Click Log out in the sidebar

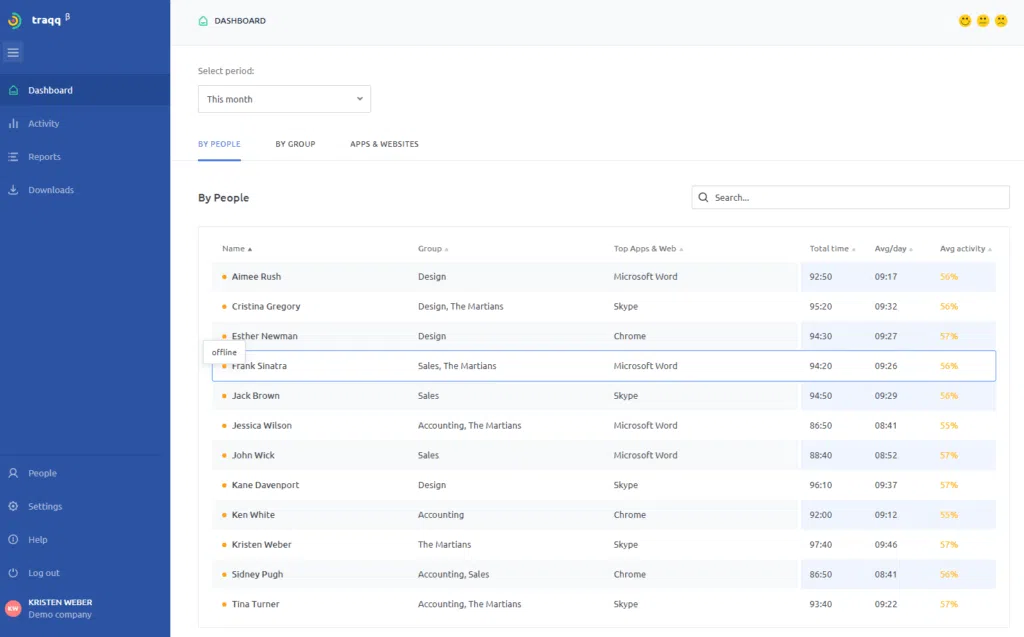tap(43, 573)
